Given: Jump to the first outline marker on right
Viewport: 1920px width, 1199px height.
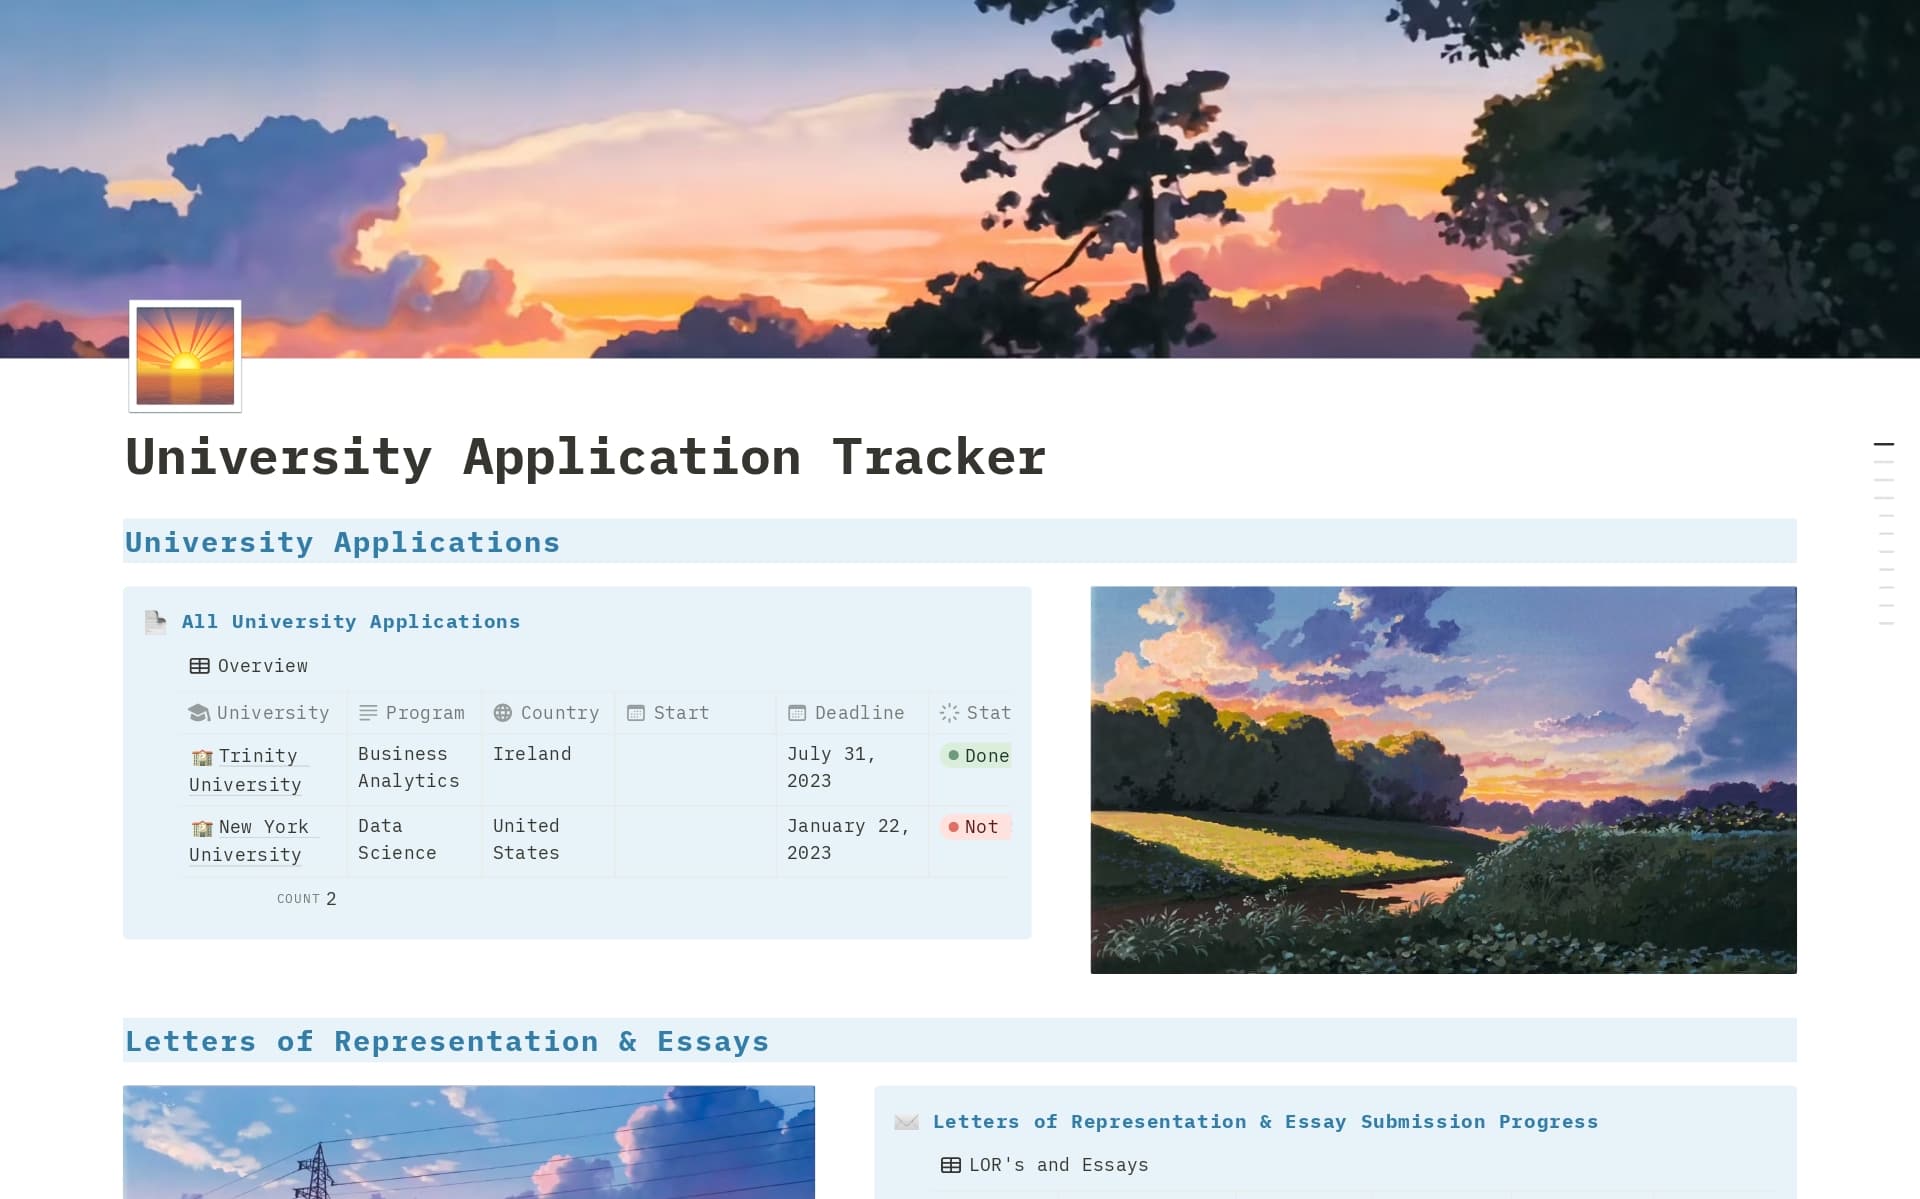Looking at the screenshot, I should tap(1883, 444).
